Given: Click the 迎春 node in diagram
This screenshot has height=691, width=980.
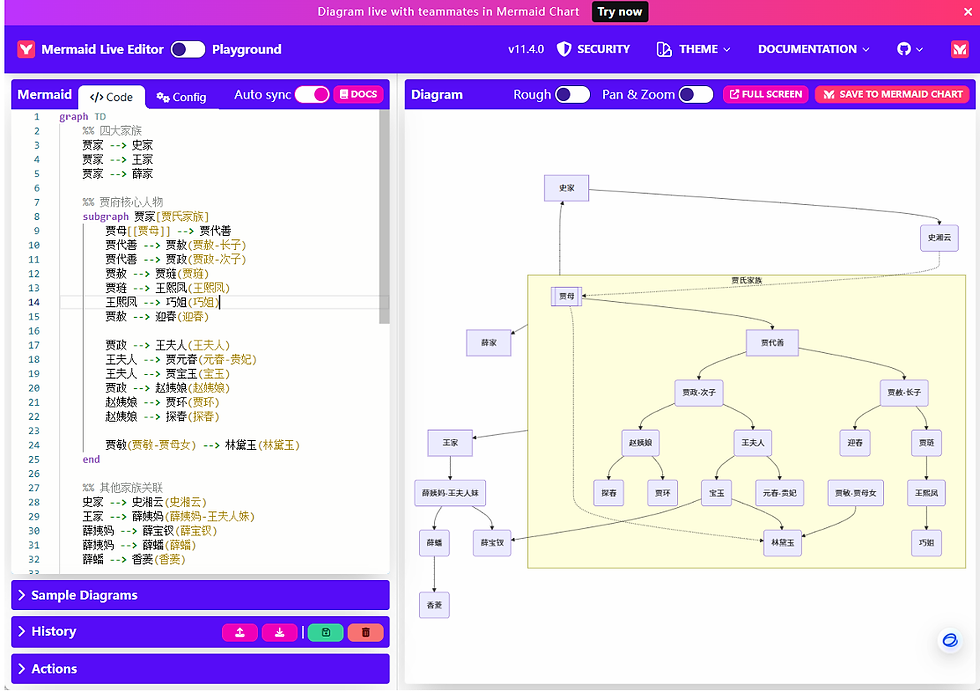Looking at the screenshot, I should pyautogui.click(x=855, y=443).
